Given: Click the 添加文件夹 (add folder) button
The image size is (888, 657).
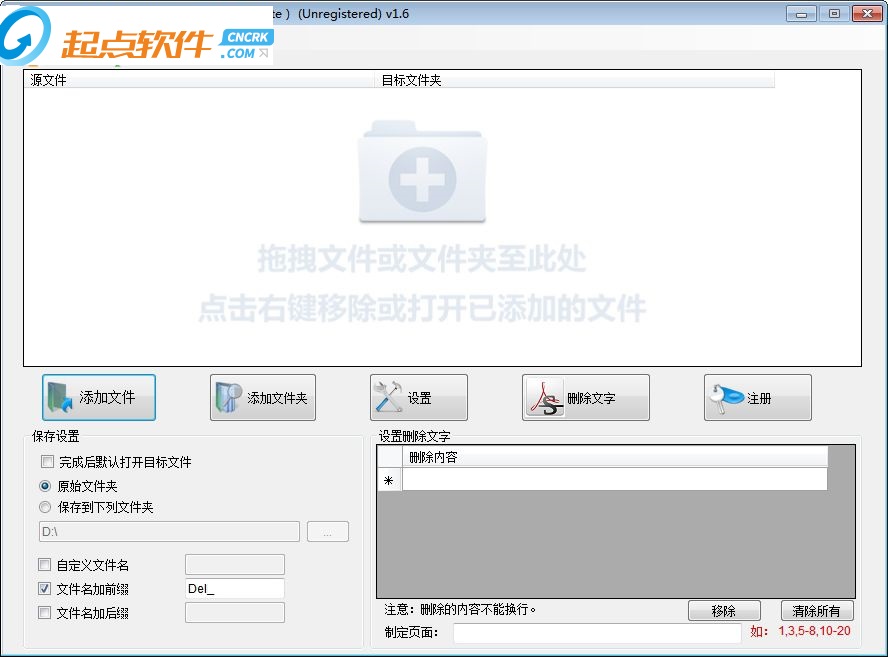Looking at the screenshot, I should 263,398.
